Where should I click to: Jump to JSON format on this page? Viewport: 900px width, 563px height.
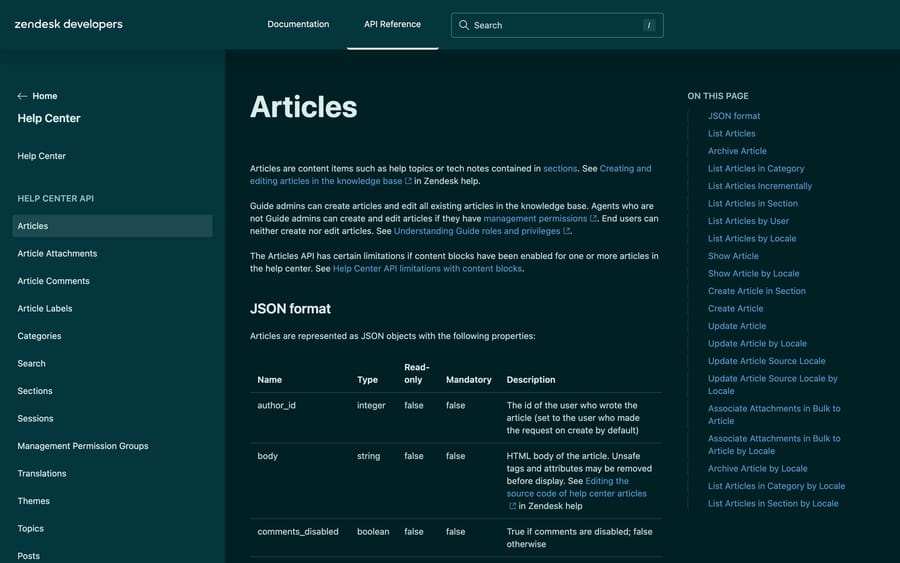tap(734, 116)
